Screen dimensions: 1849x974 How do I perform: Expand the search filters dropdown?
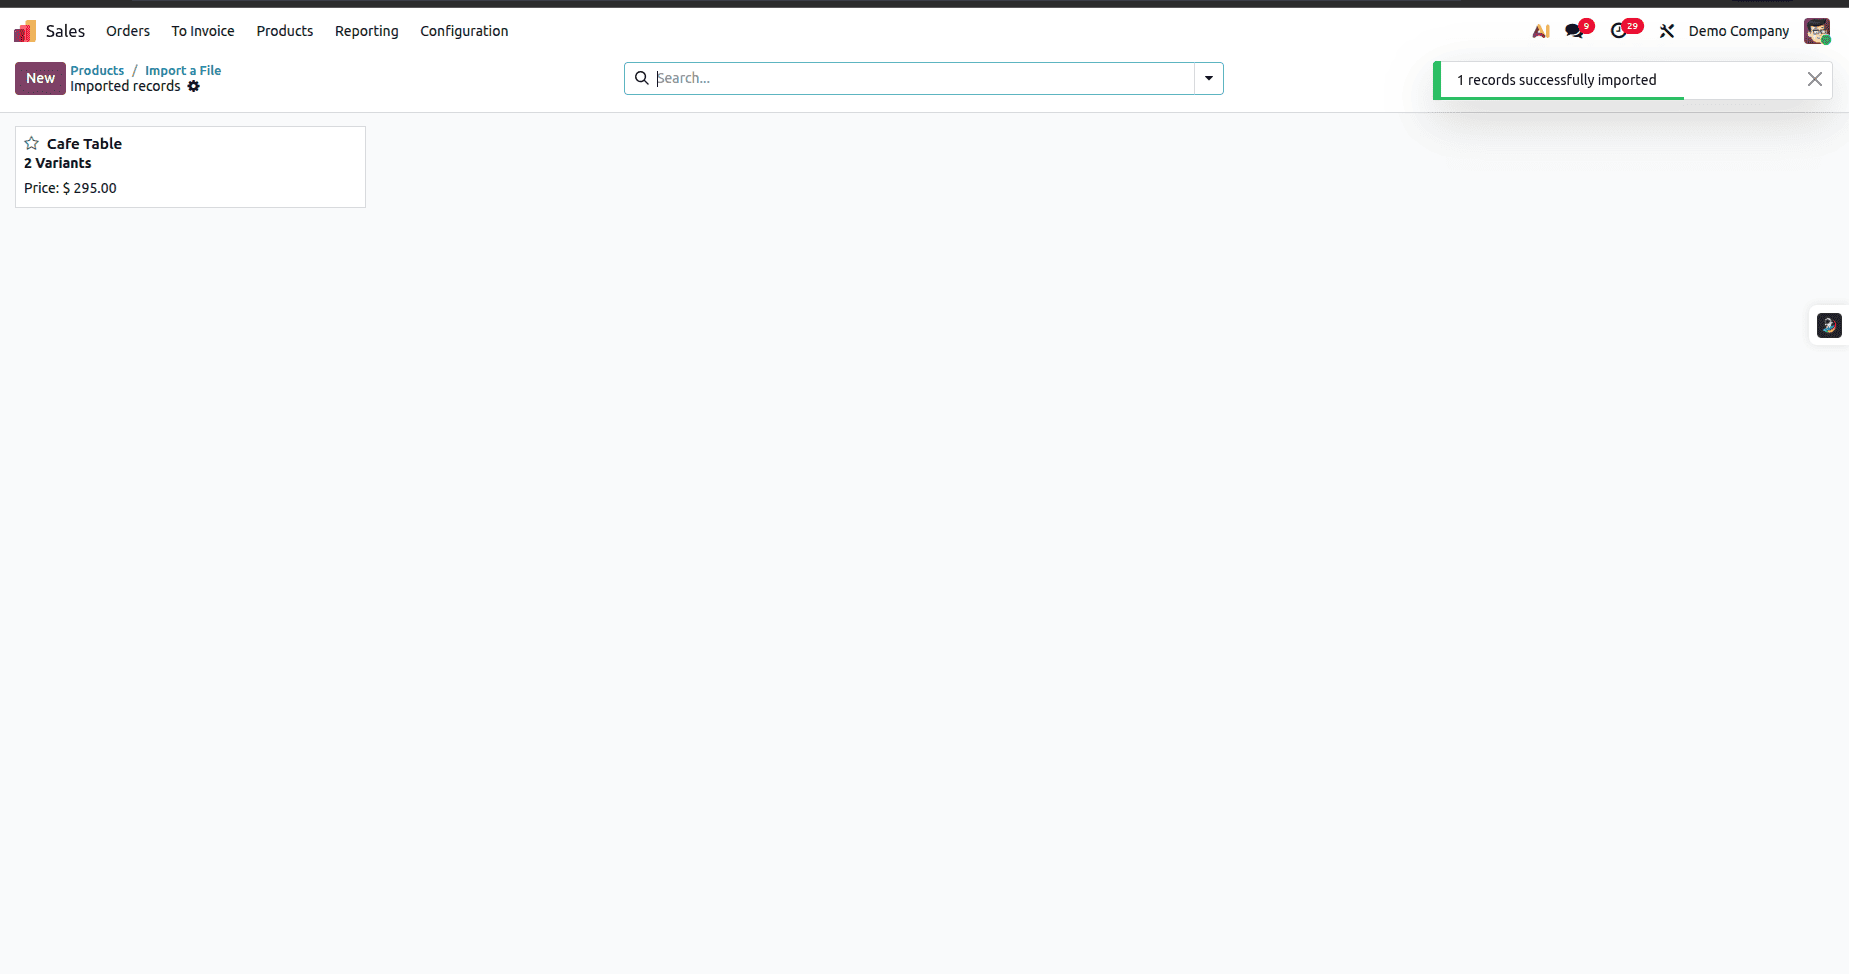click(x=1209, y=77)
